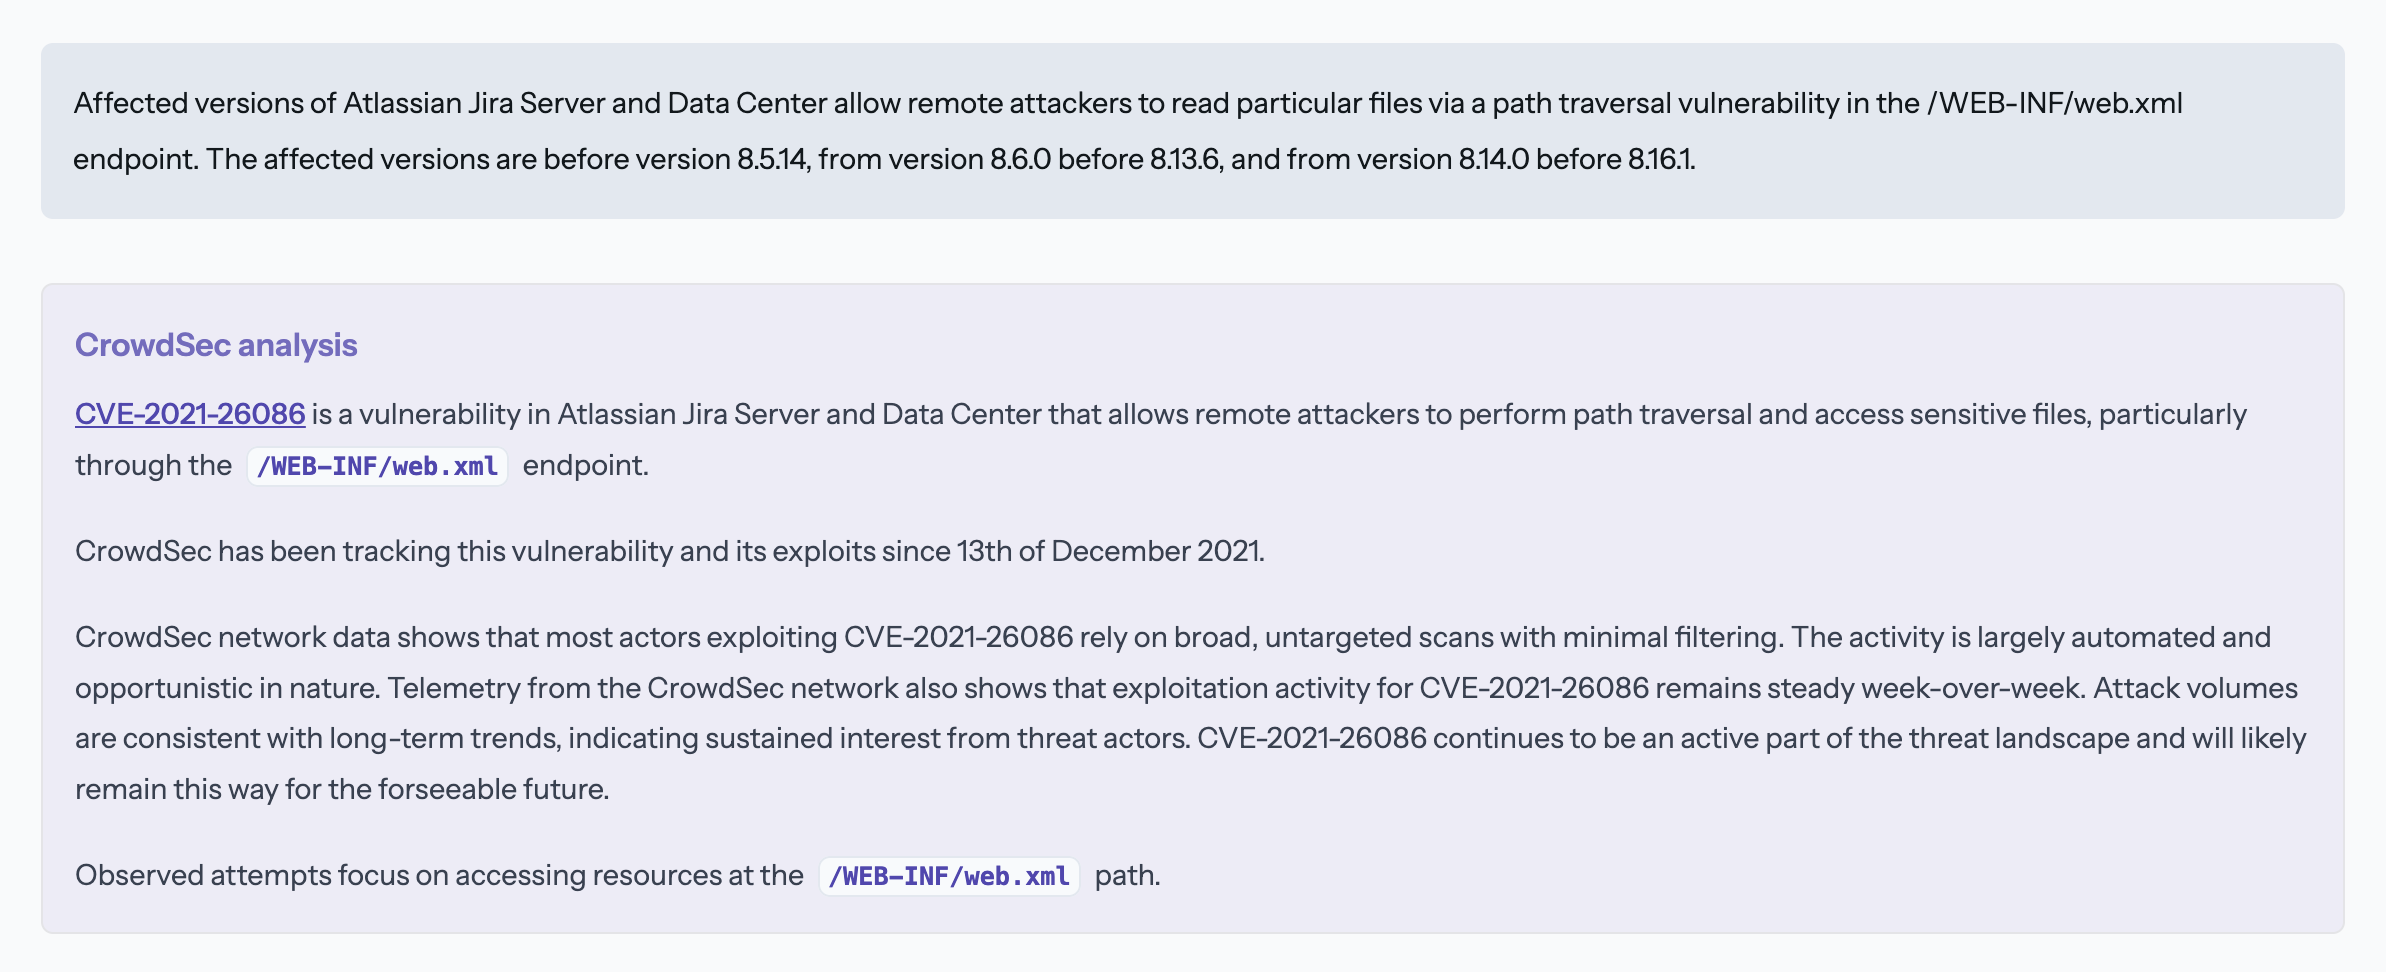The width and height of the screenshot is (2386, 972).
Task: Click the /WEB-INF/web.xml code chip before "endpoint."
Action: click(x=377, y=466)
